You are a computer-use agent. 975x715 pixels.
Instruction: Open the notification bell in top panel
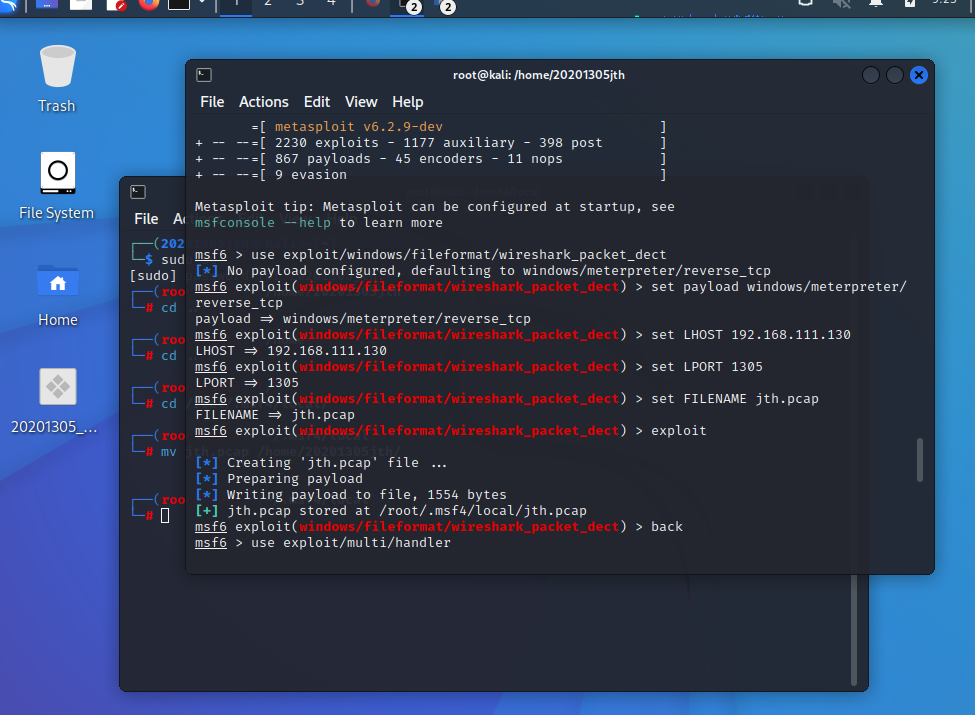coord(876,4)
